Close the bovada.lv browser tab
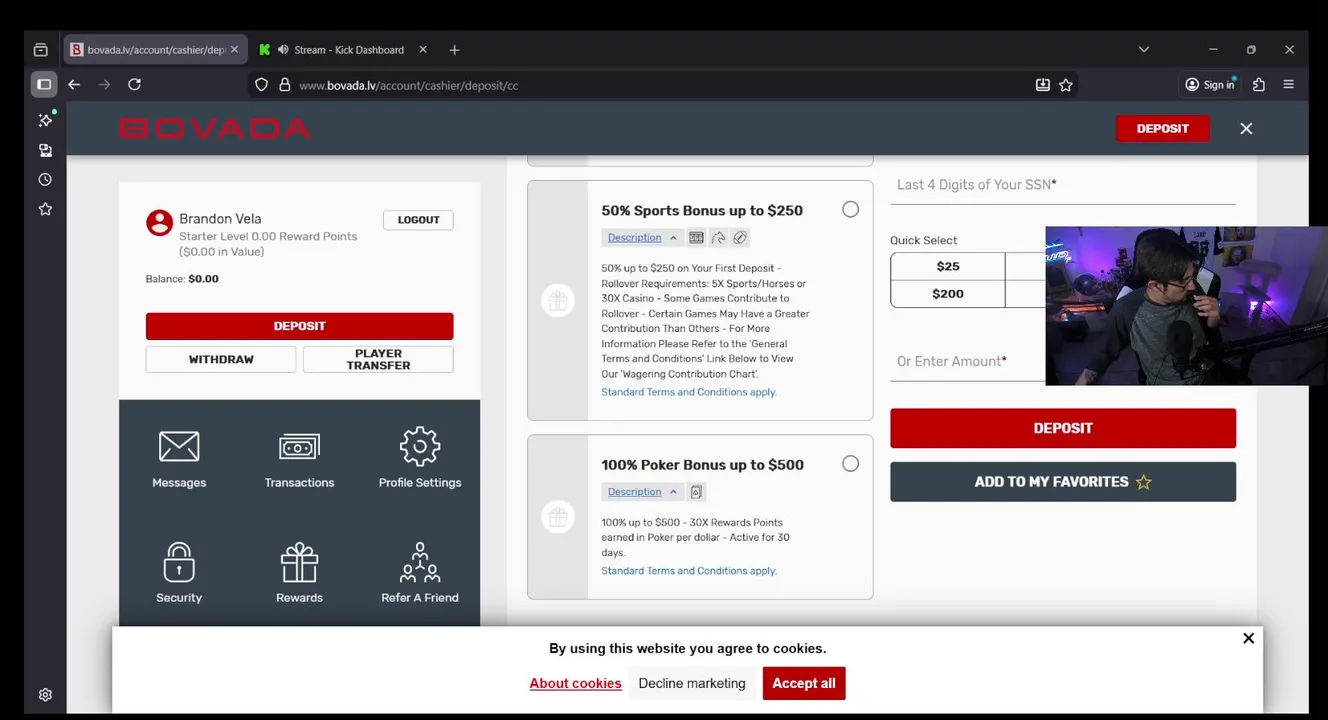The image size is (1328, 720). click(x=234, y=50)
